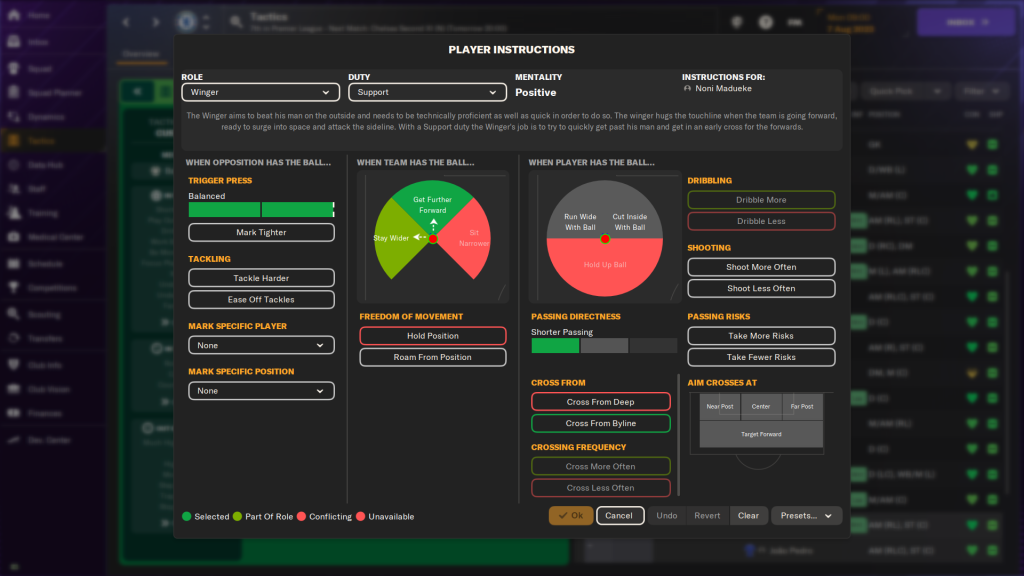Adjust the Passing Directness slider bar
This screenshot has height=576, width=1024.
[x=604, y=346]
